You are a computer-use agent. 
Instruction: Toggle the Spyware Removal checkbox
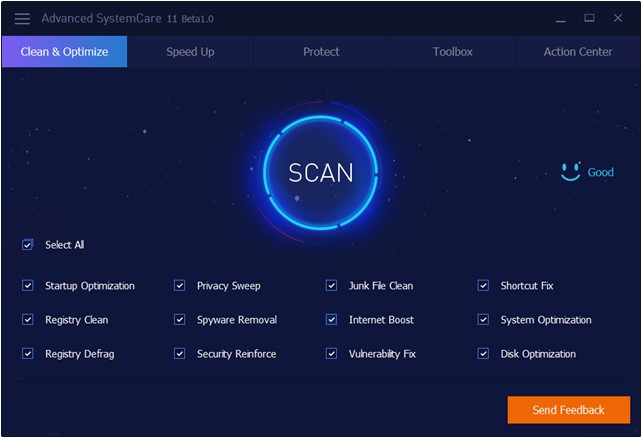coord(179,319)
